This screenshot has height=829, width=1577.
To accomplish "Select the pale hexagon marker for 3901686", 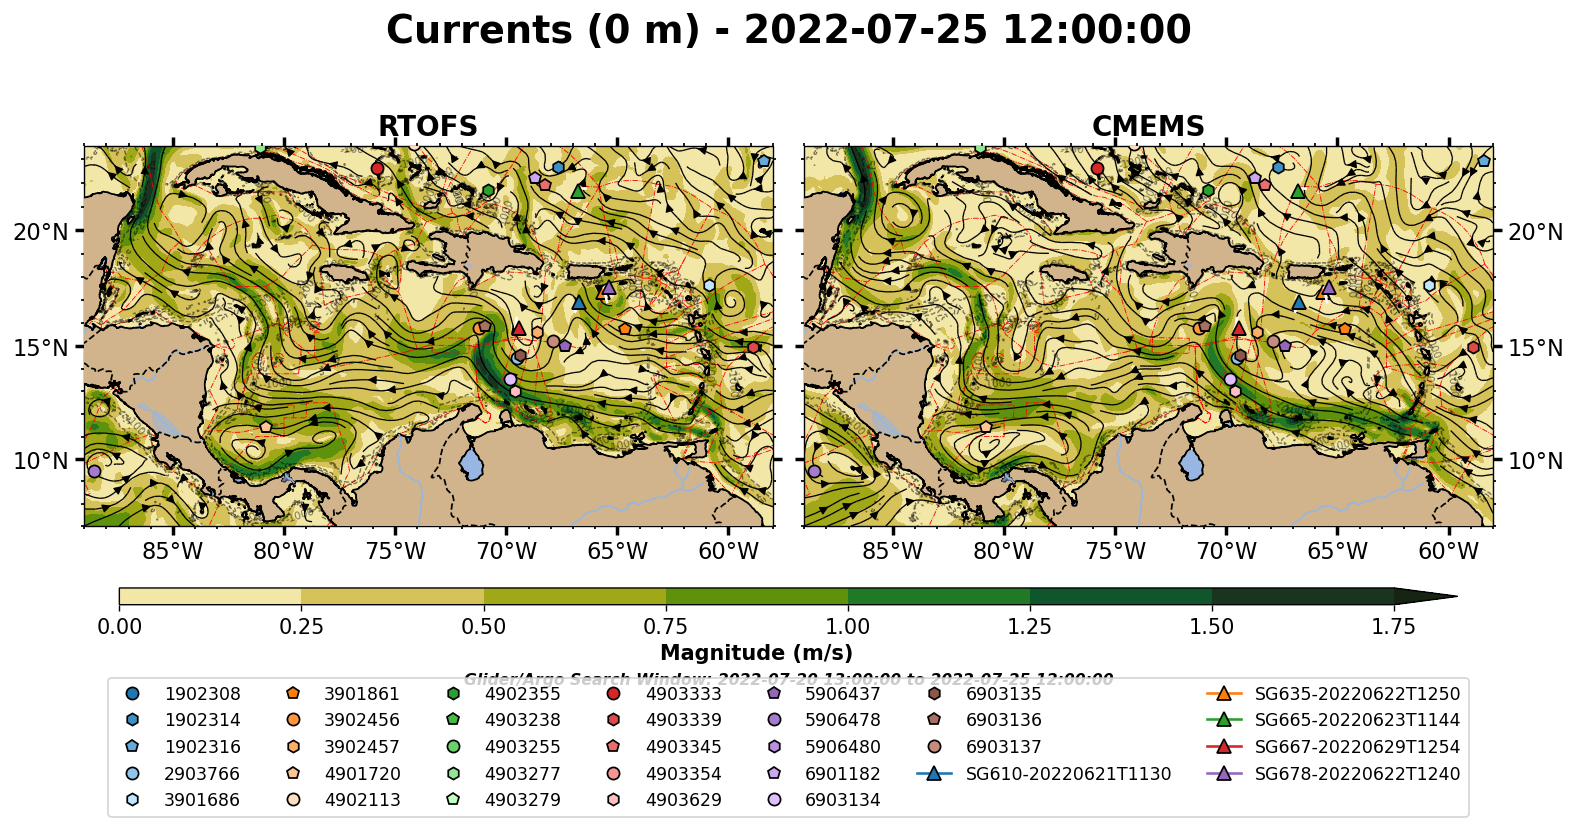I will (133, 800).
